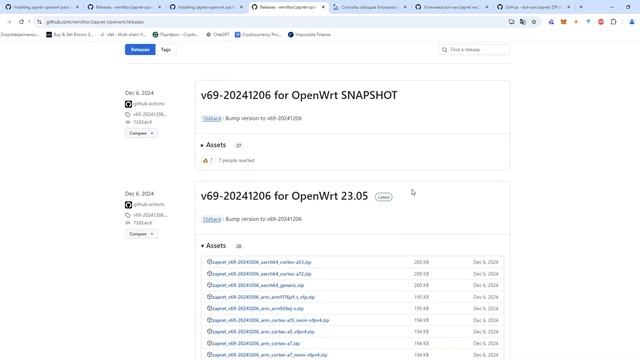
Task: Reload the GitHub releases page
Action: pos(21,22)
